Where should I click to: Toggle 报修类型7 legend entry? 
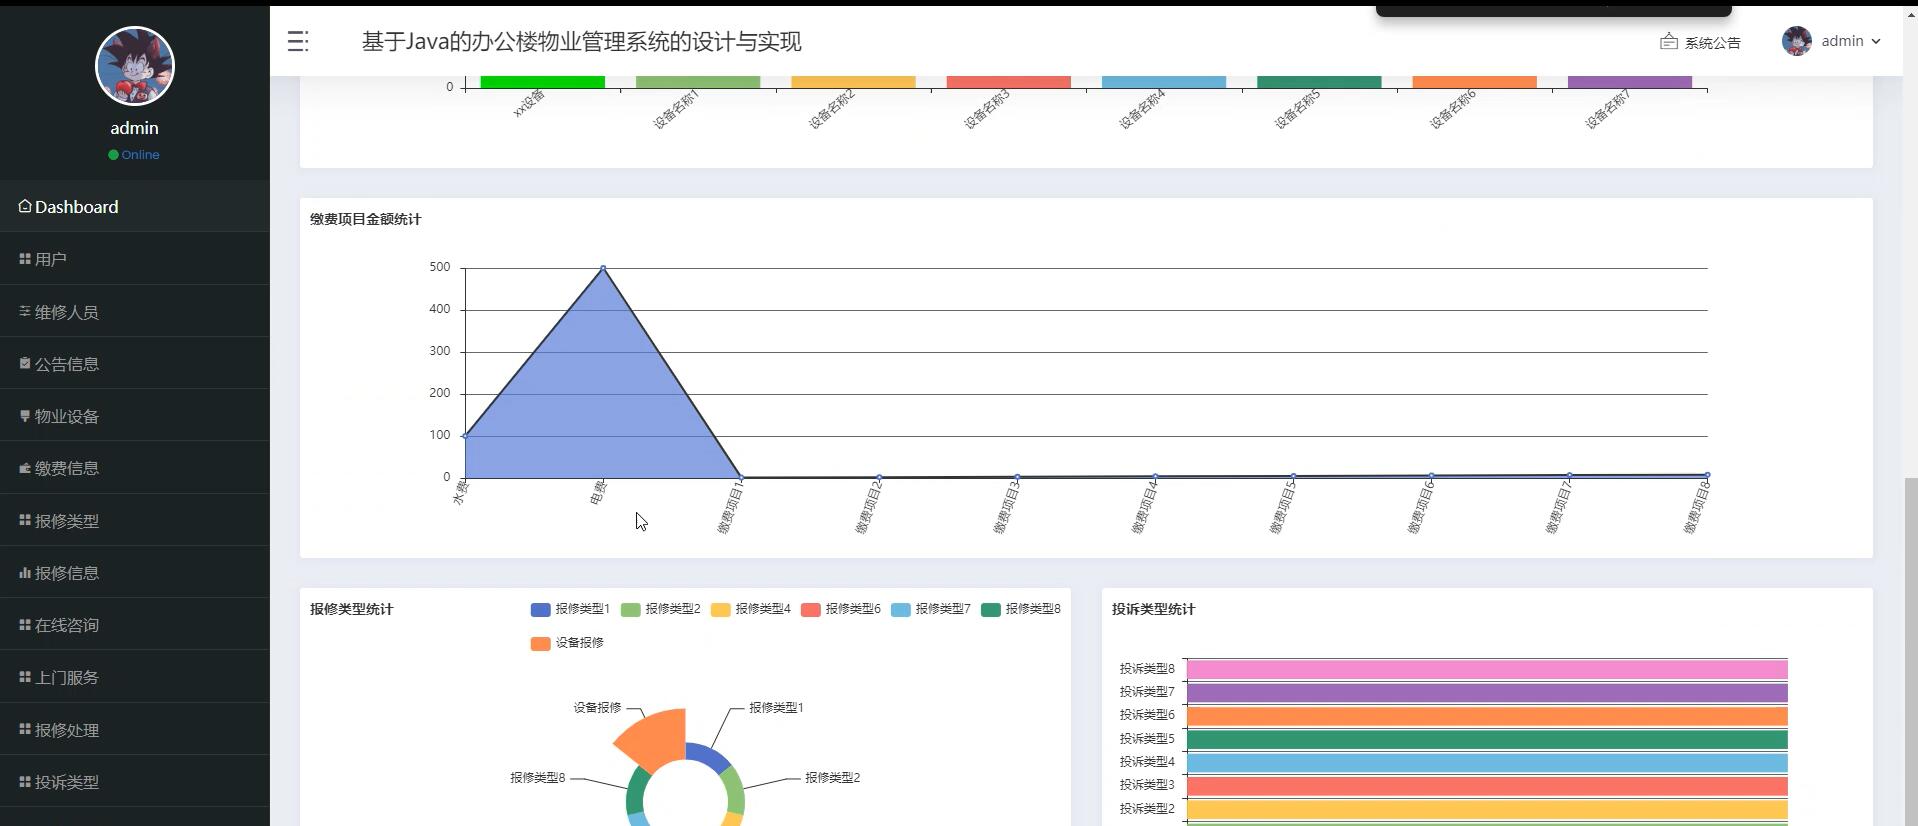pyautogui.click(x=931, y=609)
